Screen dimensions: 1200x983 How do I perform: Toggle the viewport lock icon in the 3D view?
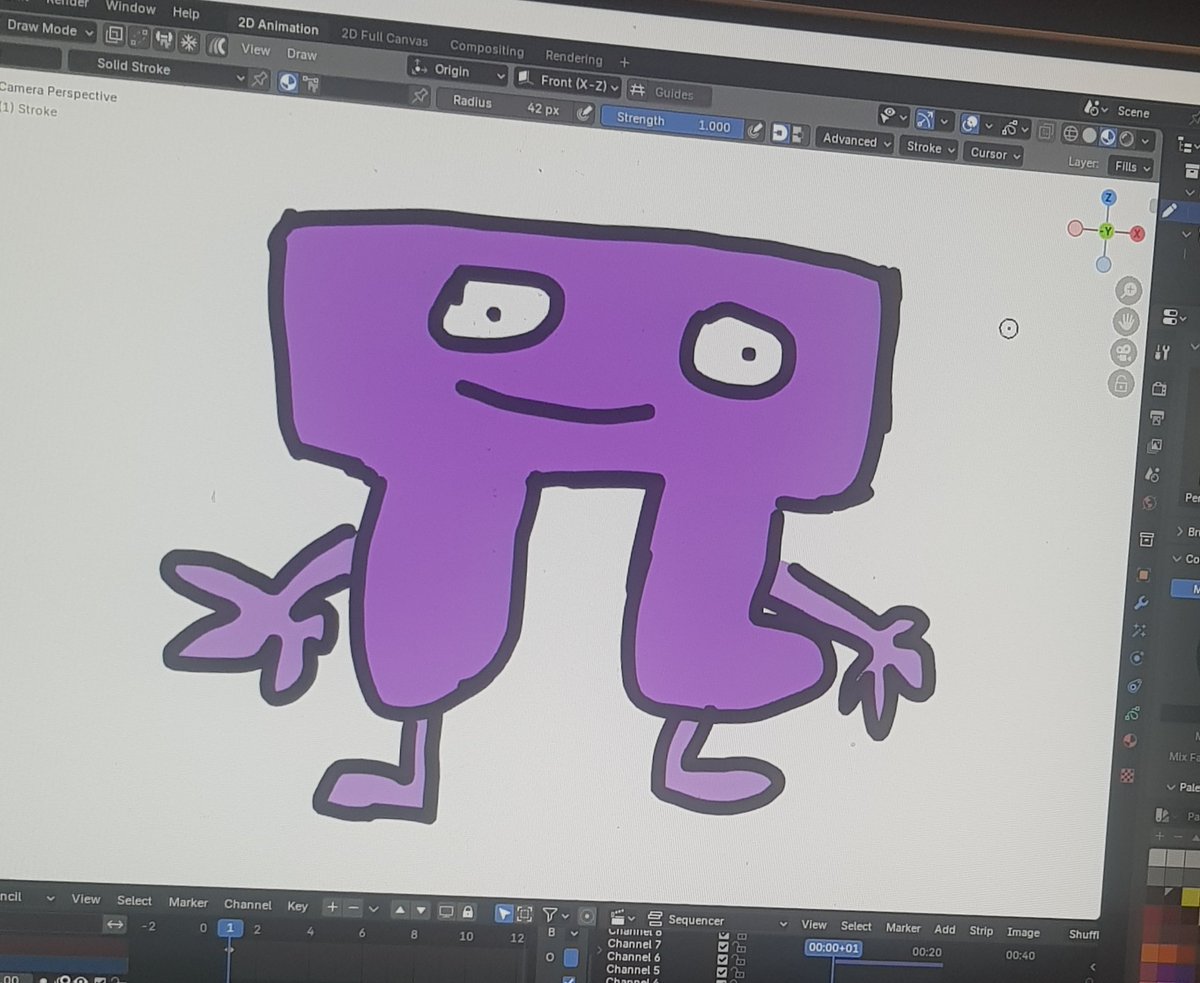(x=1122, y=379)
